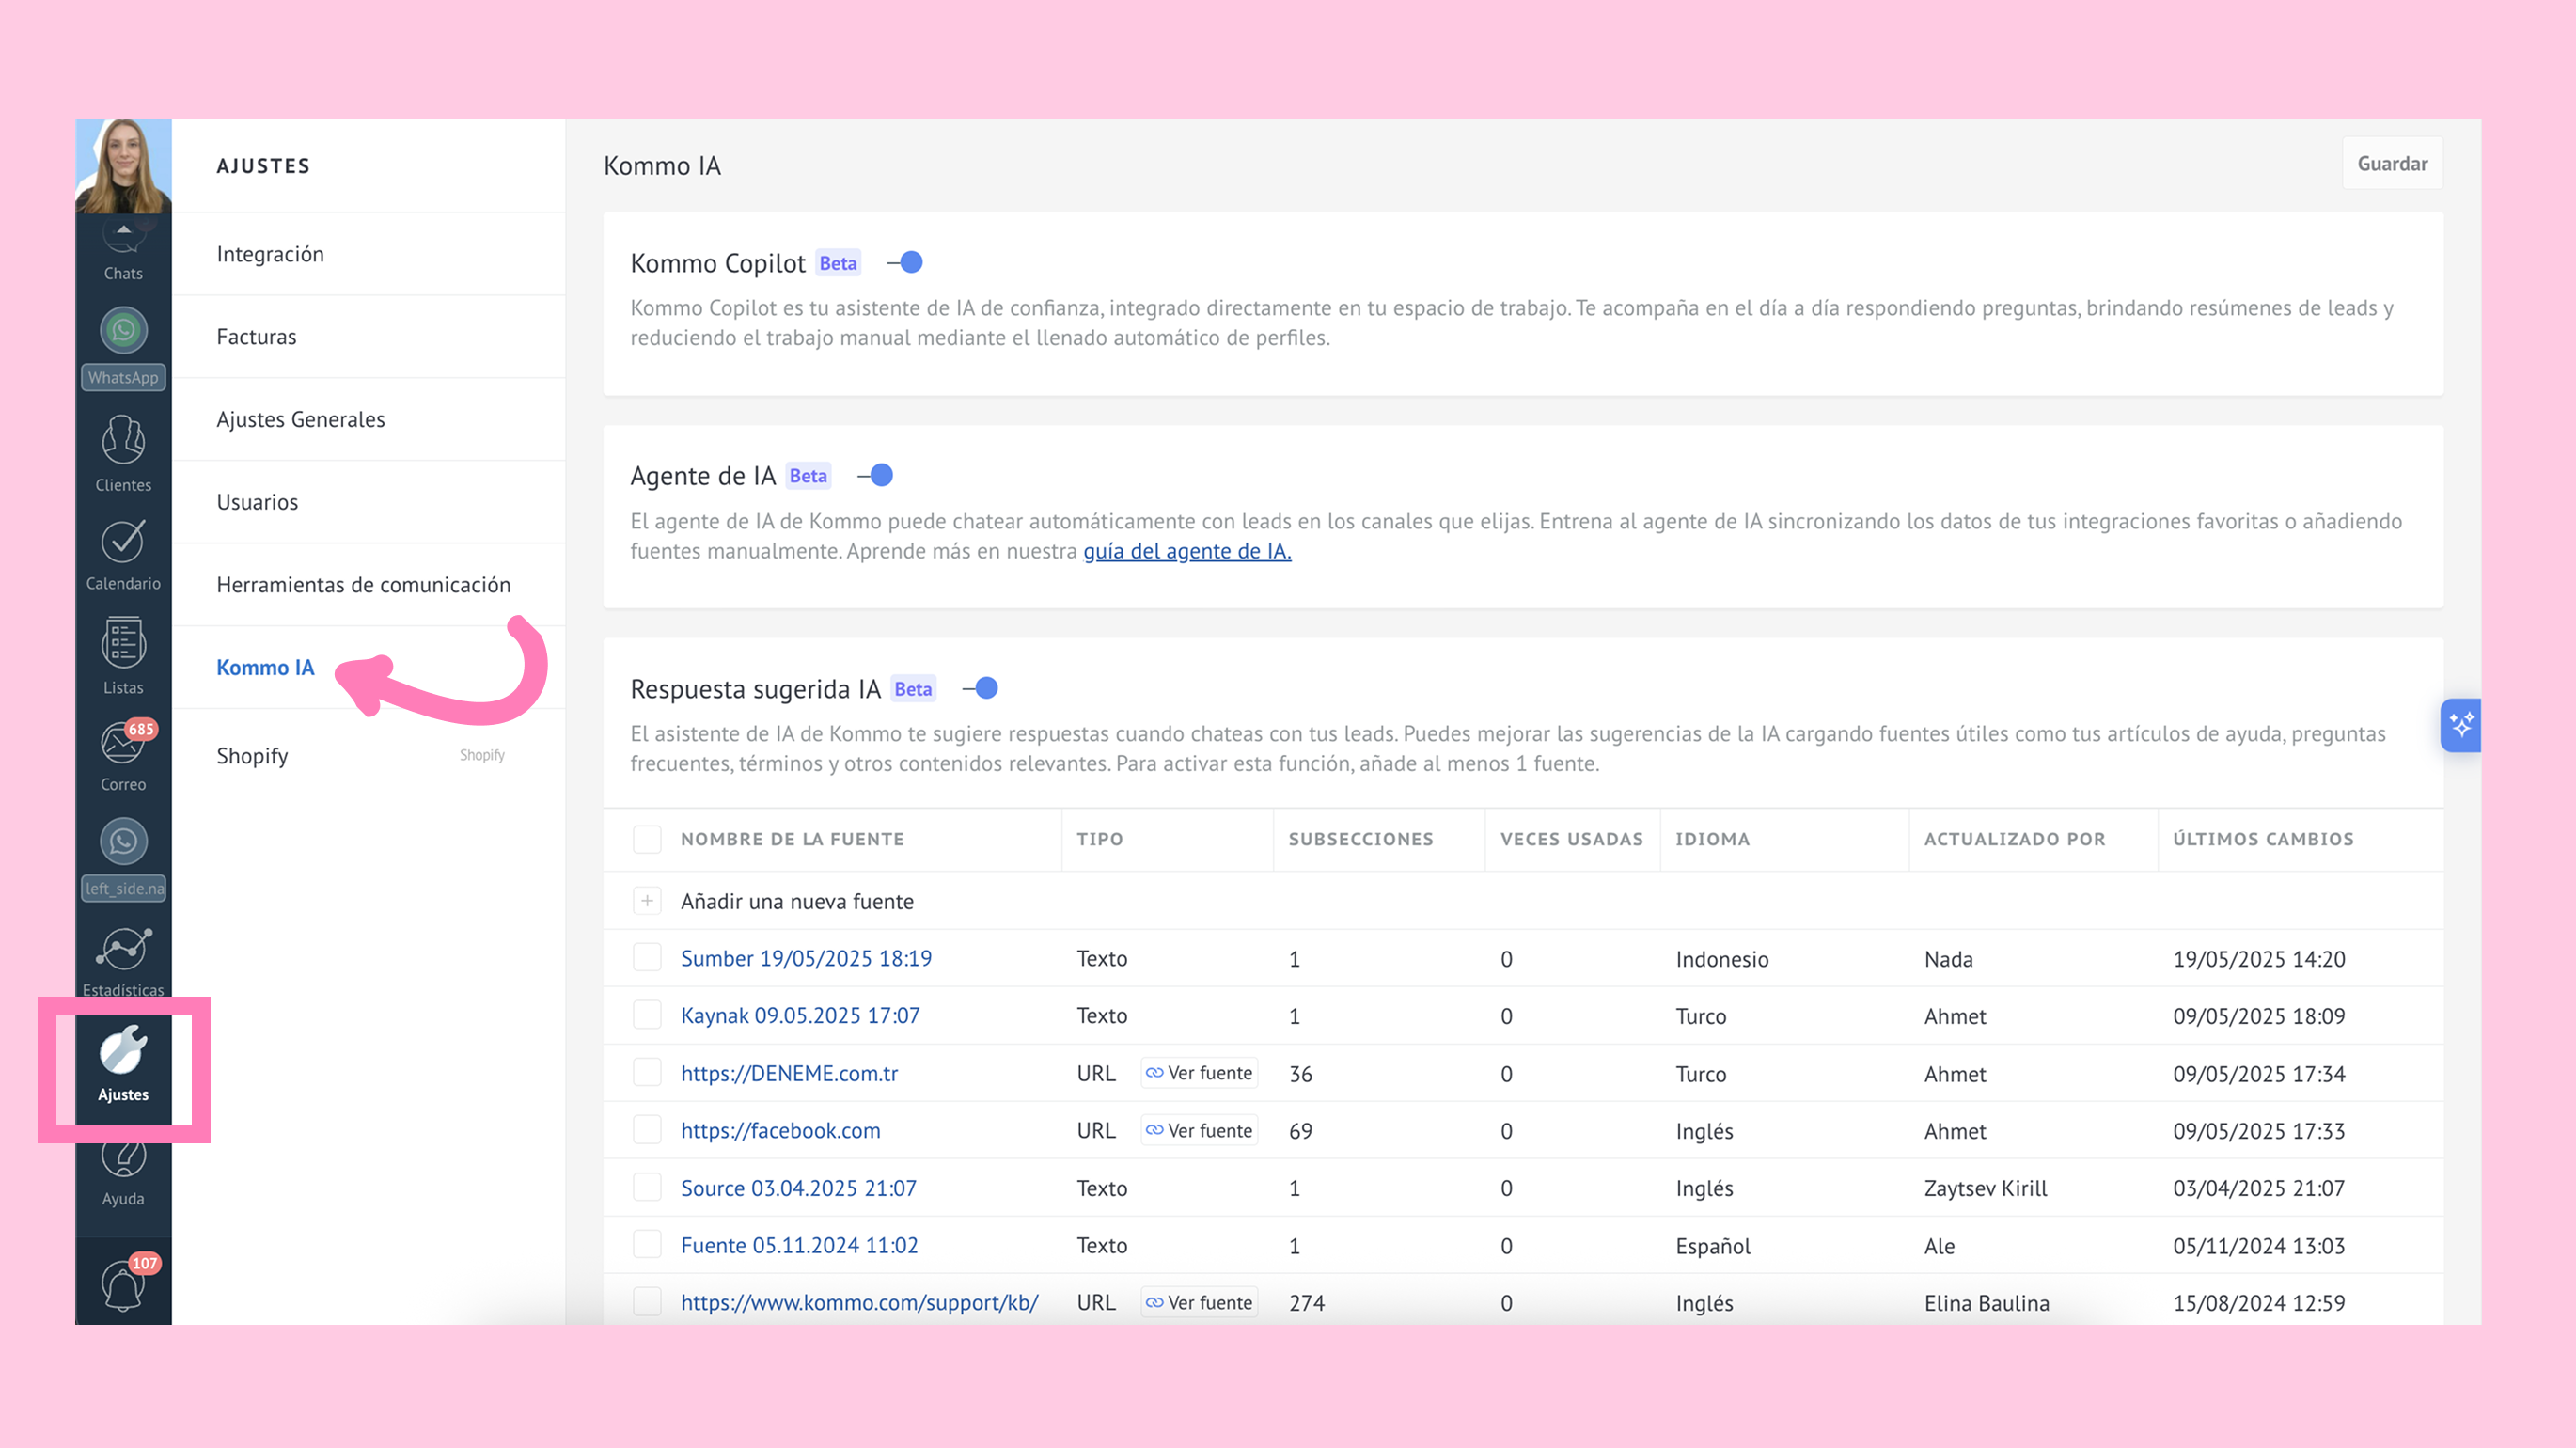Click link icon for DENEME.com.tr source
2576x1448 pixels.
pyautogui.click(x=1154, y=1073)
